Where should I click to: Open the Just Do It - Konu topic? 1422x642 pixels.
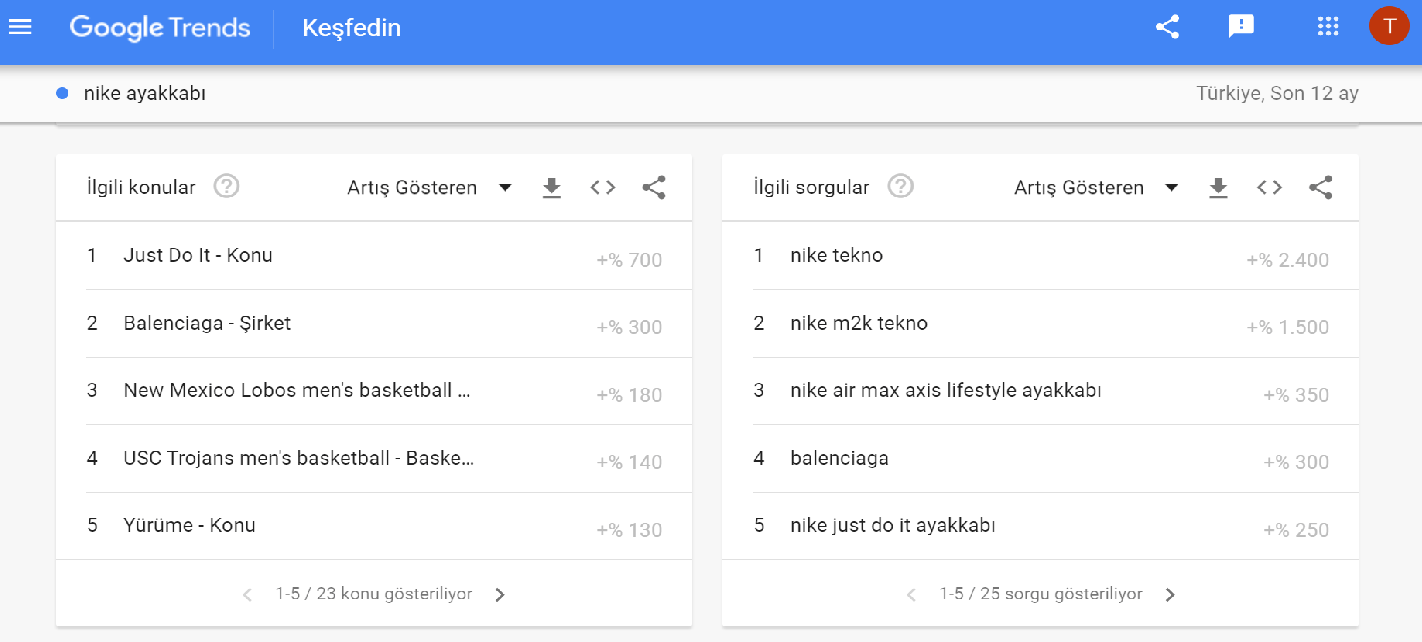198,255
